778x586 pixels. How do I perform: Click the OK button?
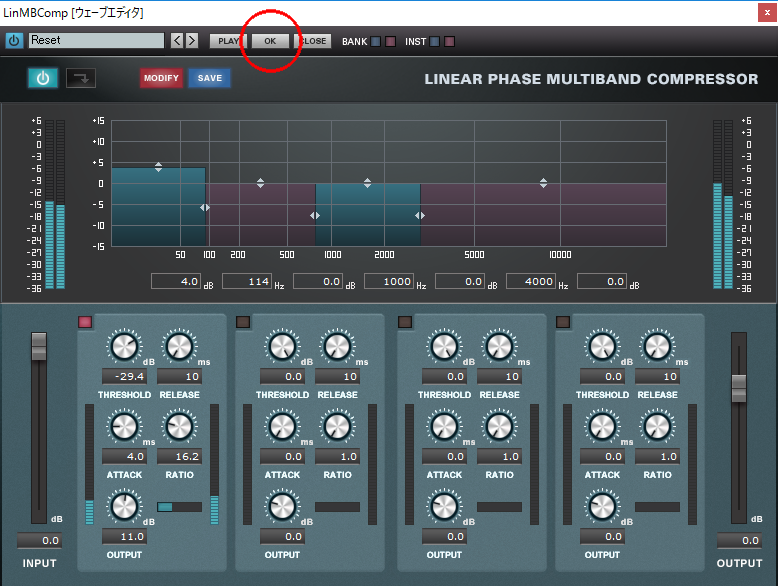[271, 41]
